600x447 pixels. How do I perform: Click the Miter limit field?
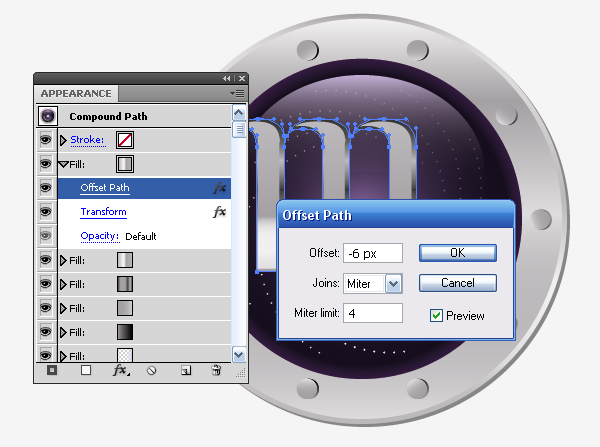373,313
